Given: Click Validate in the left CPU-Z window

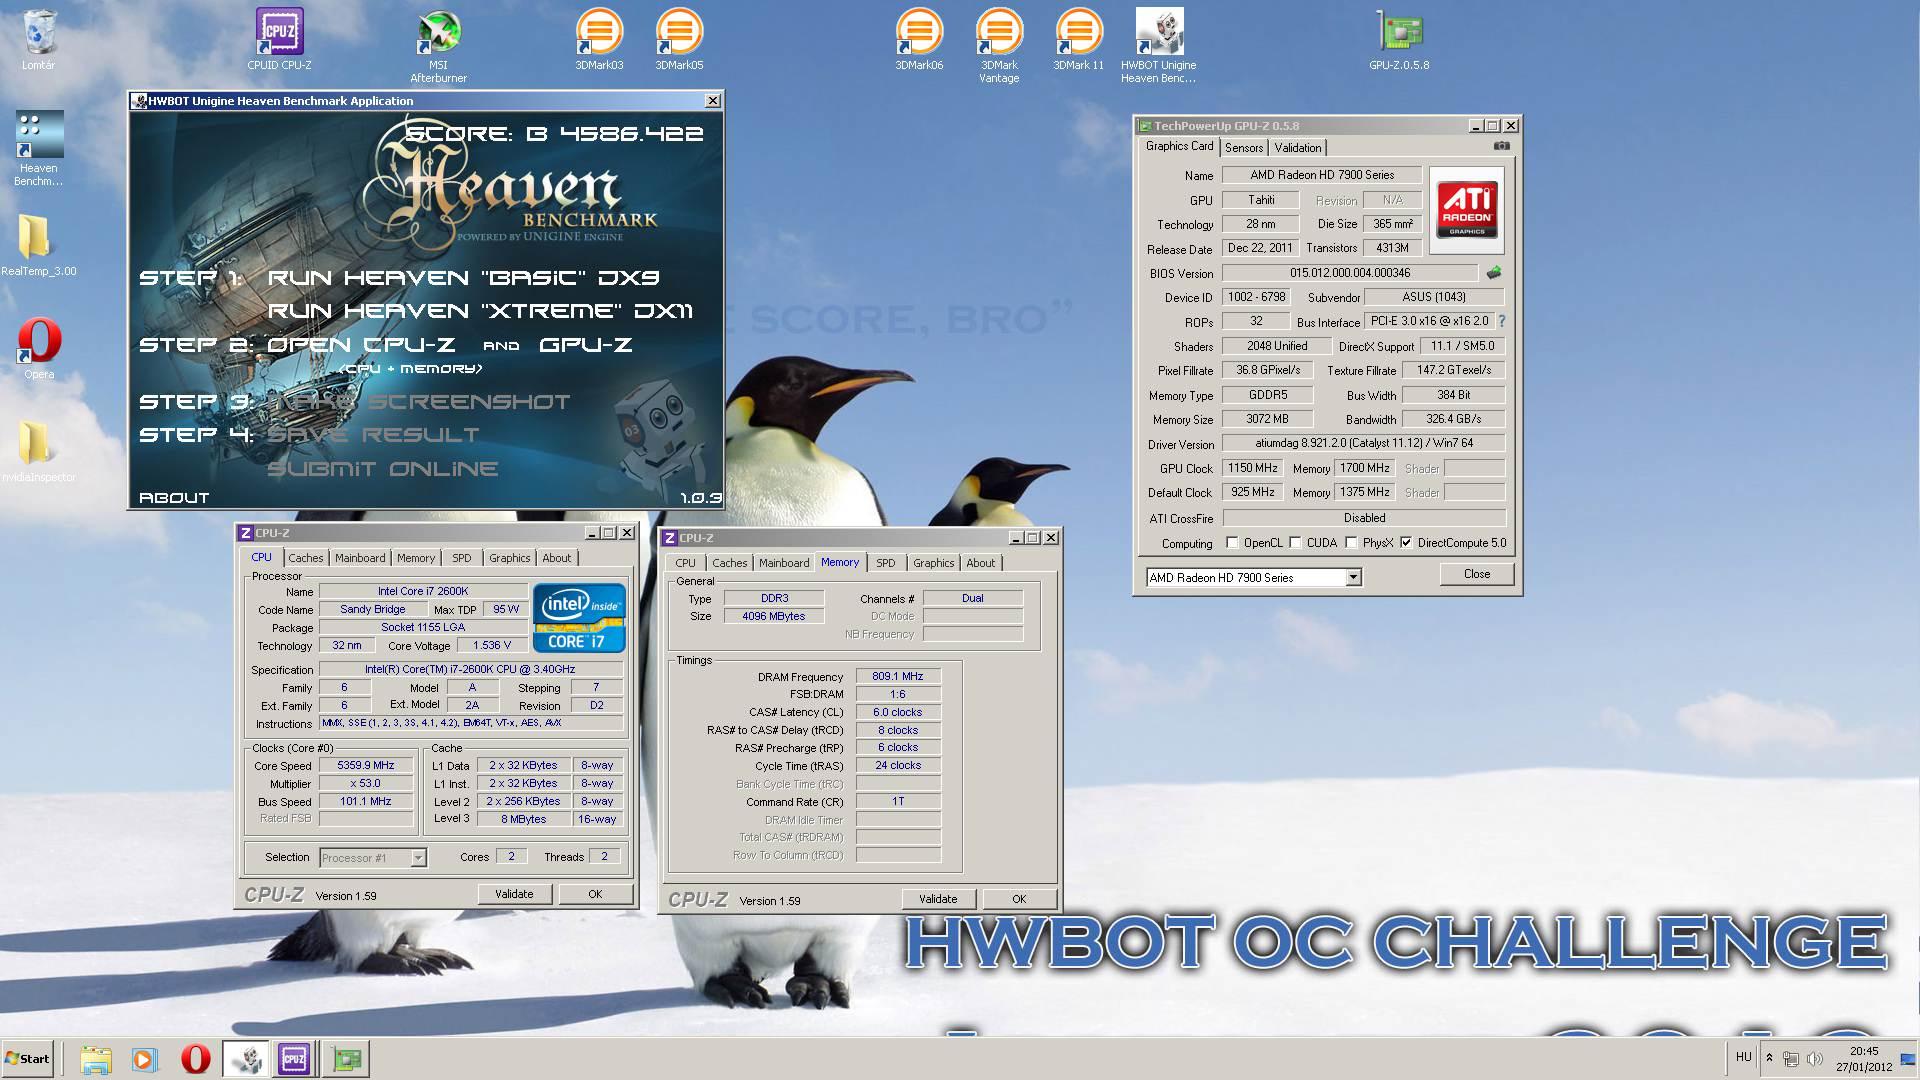Looking at the screenshot, I should tap(514, 894).
